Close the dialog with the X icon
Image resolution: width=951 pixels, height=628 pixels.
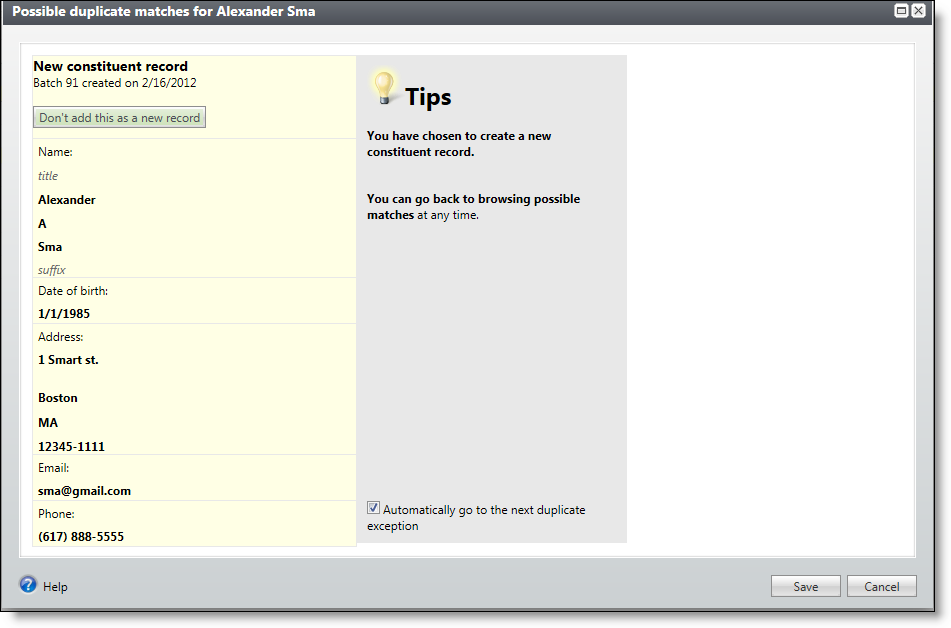point(918,10)
